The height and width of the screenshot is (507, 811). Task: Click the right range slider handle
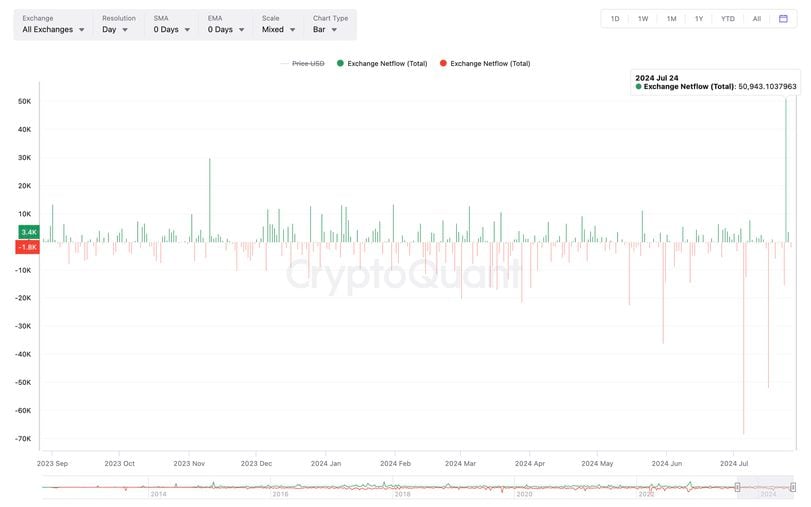pos(792,487)
